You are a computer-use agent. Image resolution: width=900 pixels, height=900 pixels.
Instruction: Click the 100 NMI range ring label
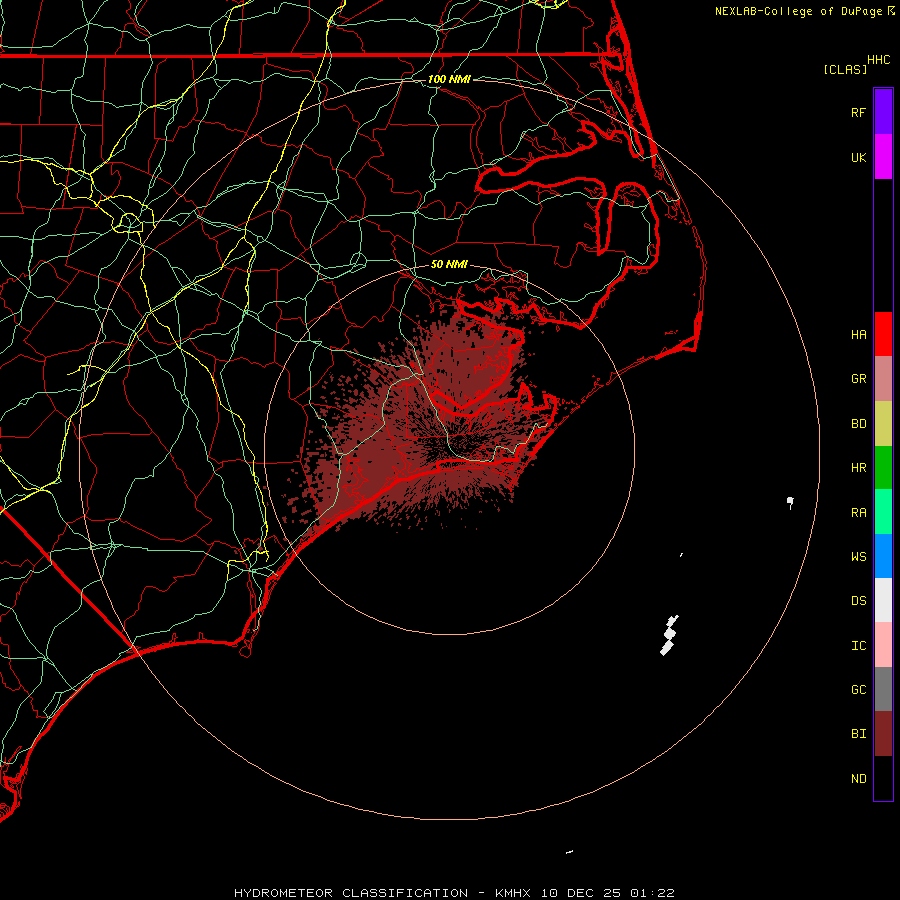click(x=449, y=79)
